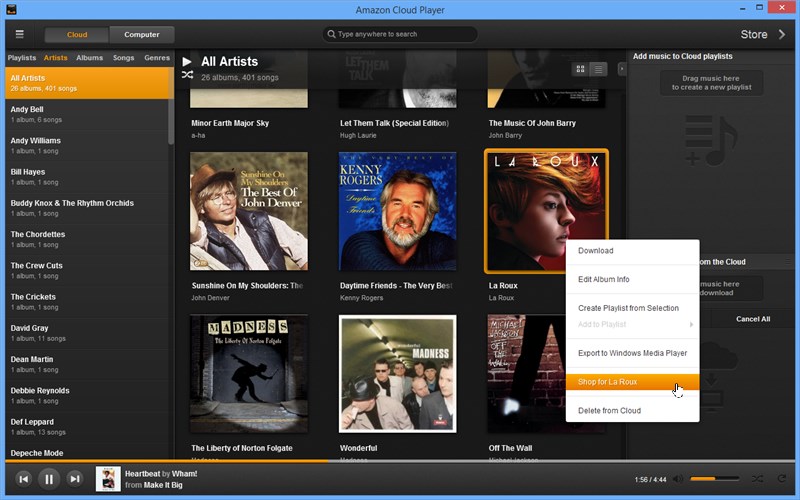Select artist Depeche Mode
The height and width of the screenshot is (500, 800).
(x=87, y=452)
